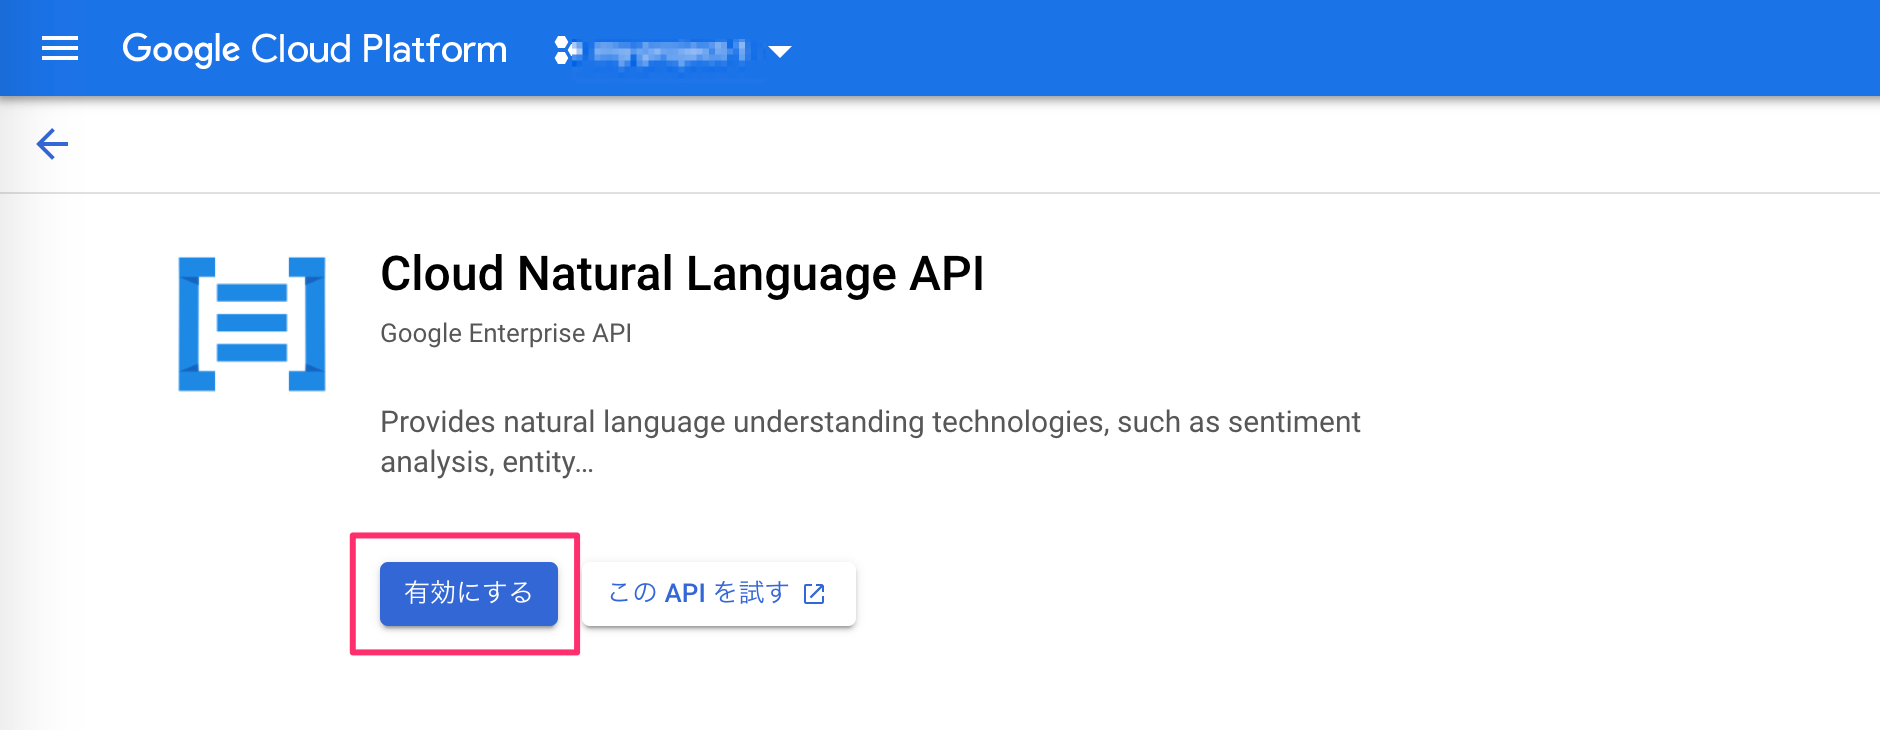The image size is (1880, 730).
Task: Click the project hexagon icon
Action: [567, 50]
